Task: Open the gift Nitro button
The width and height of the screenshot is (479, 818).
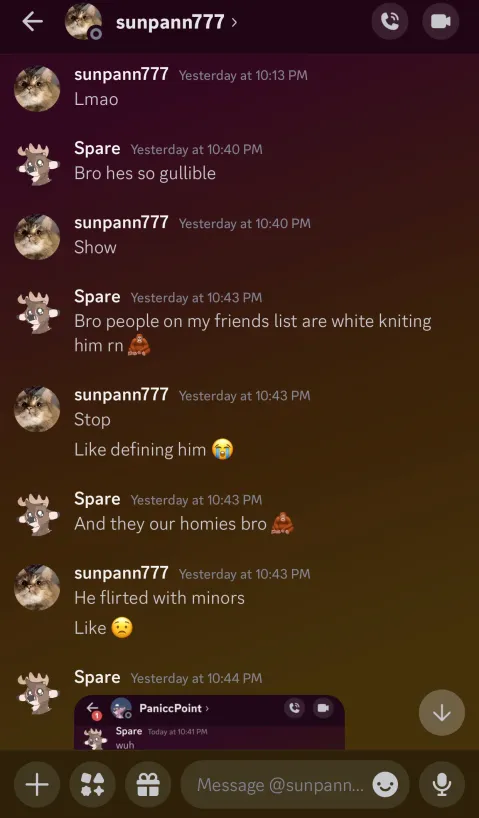Action: pyautogui.click(x=148, y=784)
